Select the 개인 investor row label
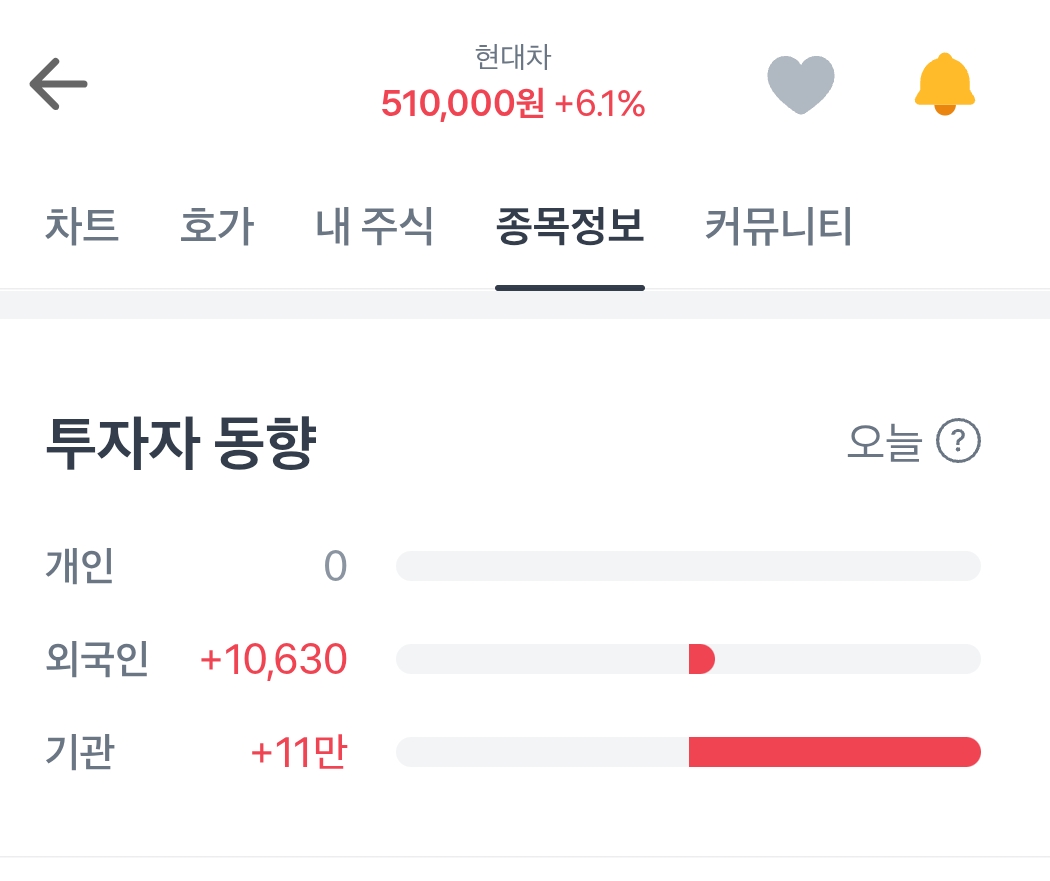This screenshot has height=881, width=1050. click(x=80, y=566)
